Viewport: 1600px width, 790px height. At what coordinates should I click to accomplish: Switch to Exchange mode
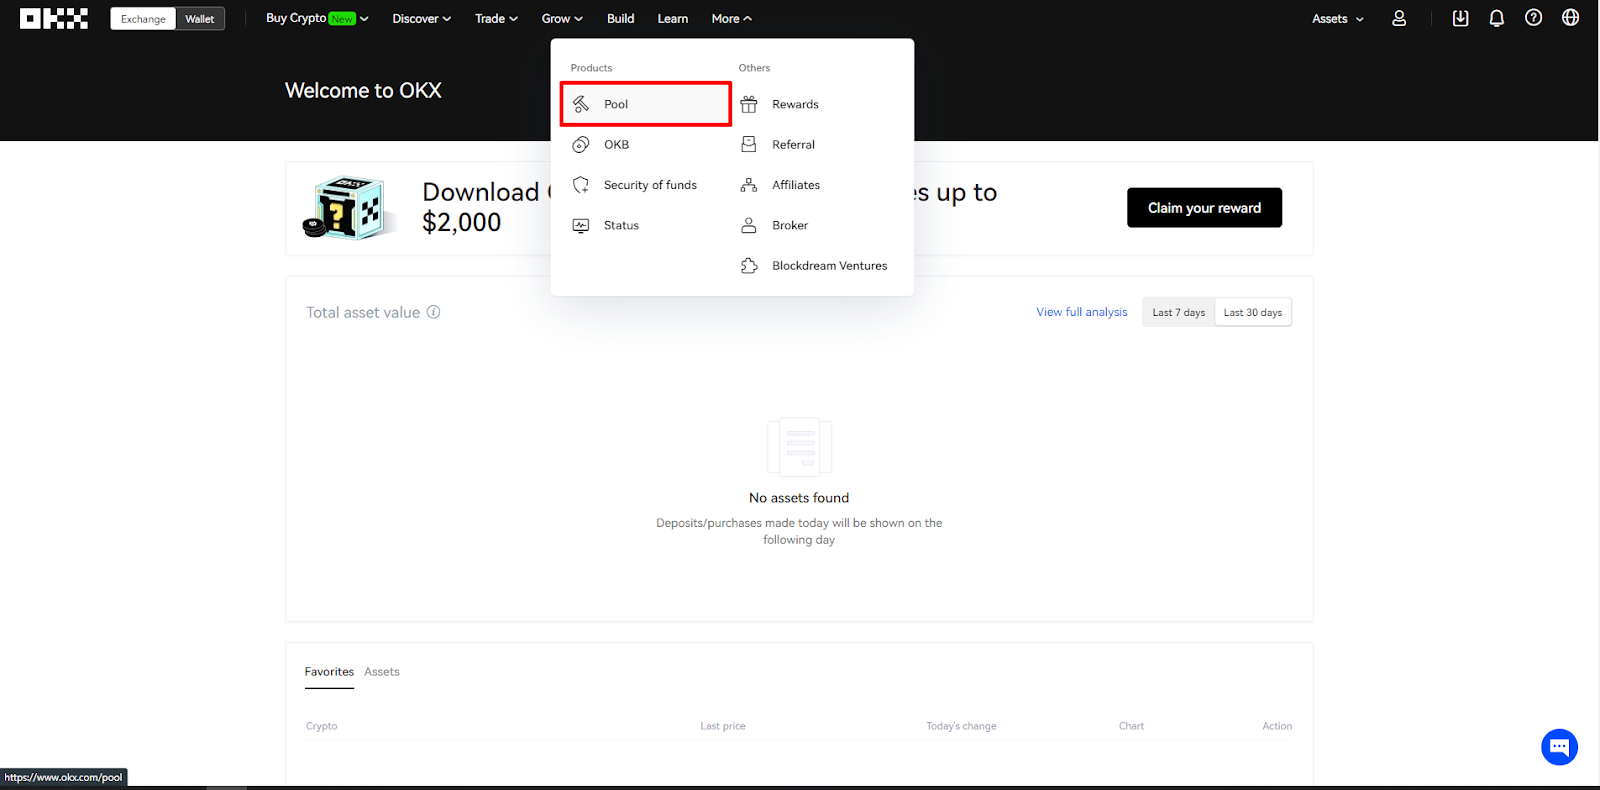tap(143, 19)
